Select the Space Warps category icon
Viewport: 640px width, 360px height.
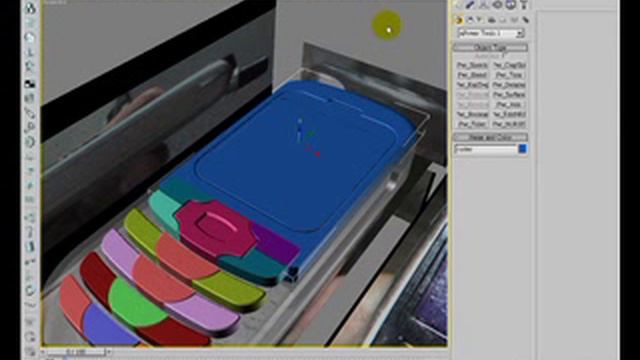[x=514, y=20]
